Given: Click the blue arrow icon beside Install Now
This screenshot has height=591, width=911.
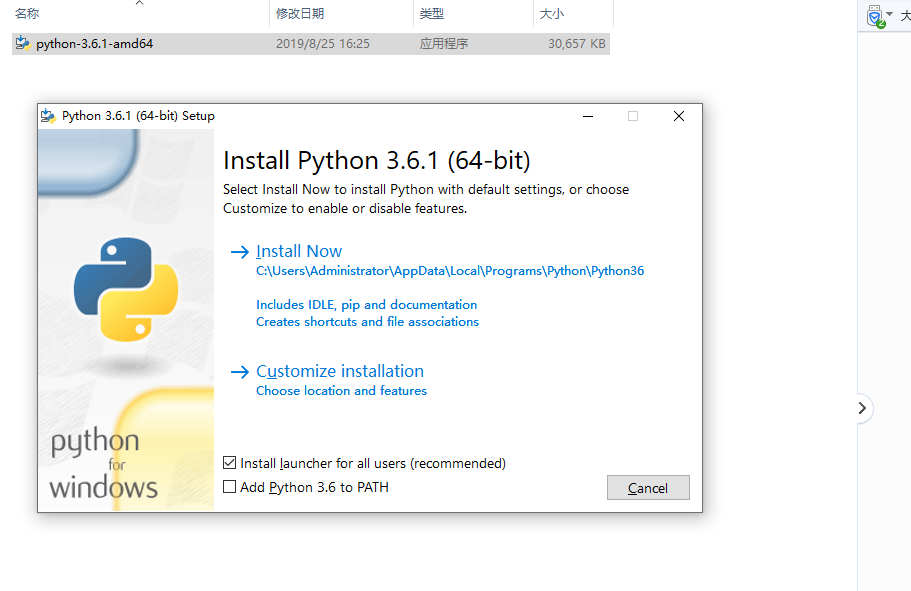Looking at the screenshot, I should pyautogui.click(x=239, y=251).
